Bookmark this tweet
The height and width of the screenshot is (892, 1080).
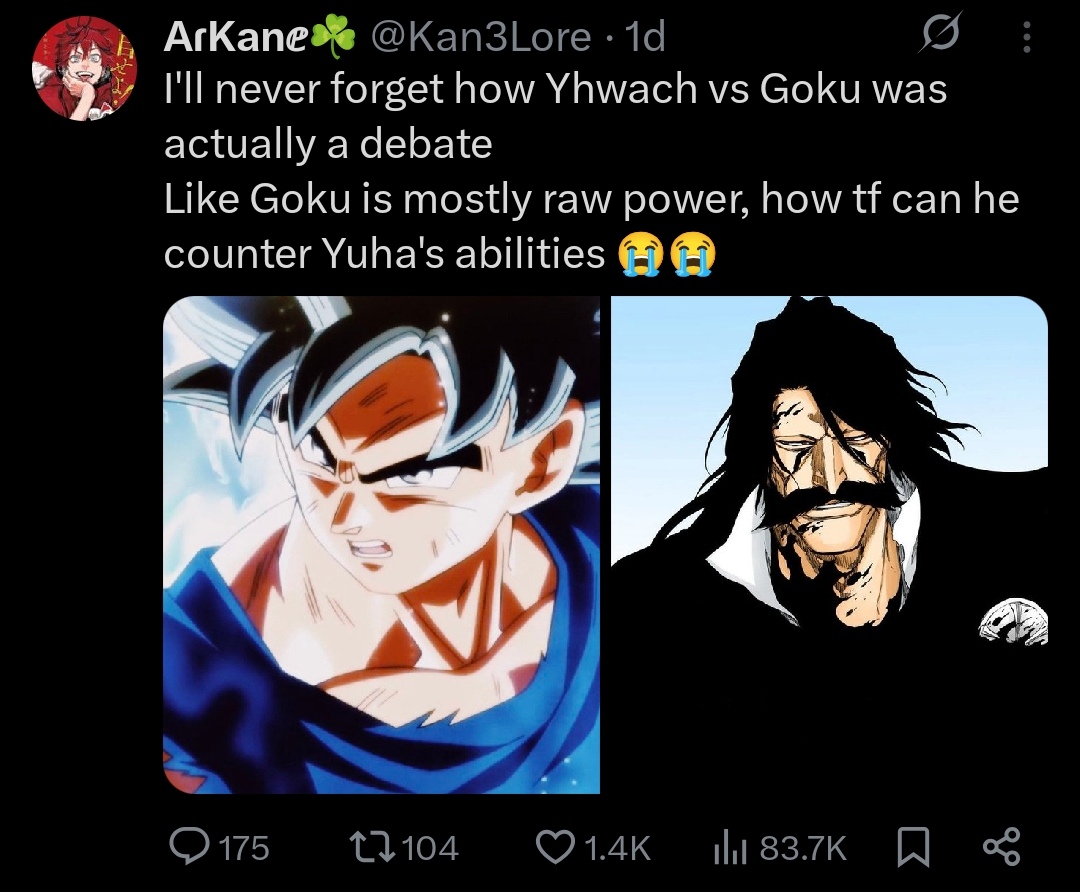[912, 847]
